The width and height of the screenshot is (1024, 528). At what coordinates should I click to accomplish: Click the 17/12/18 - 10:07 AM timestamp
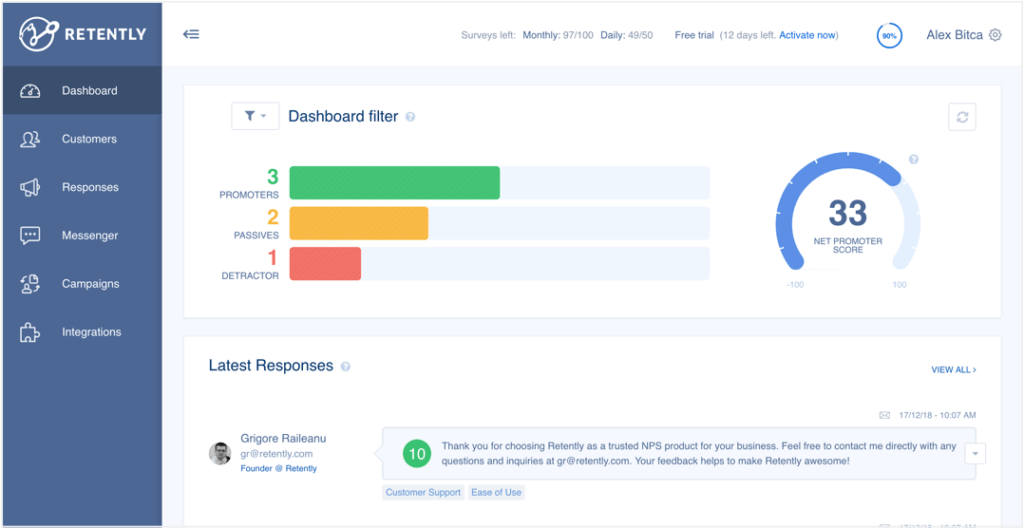(937, 415)
